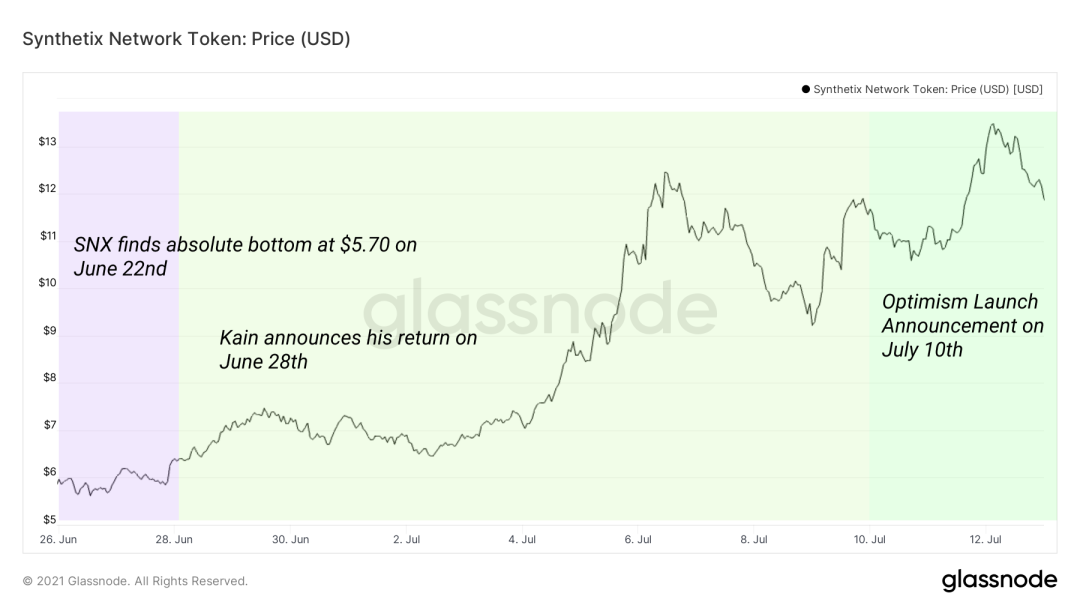The height and width of the screenshot is (608, 1080).
Task: Click the price peak near 12. Jul
Action: (993, 125)
